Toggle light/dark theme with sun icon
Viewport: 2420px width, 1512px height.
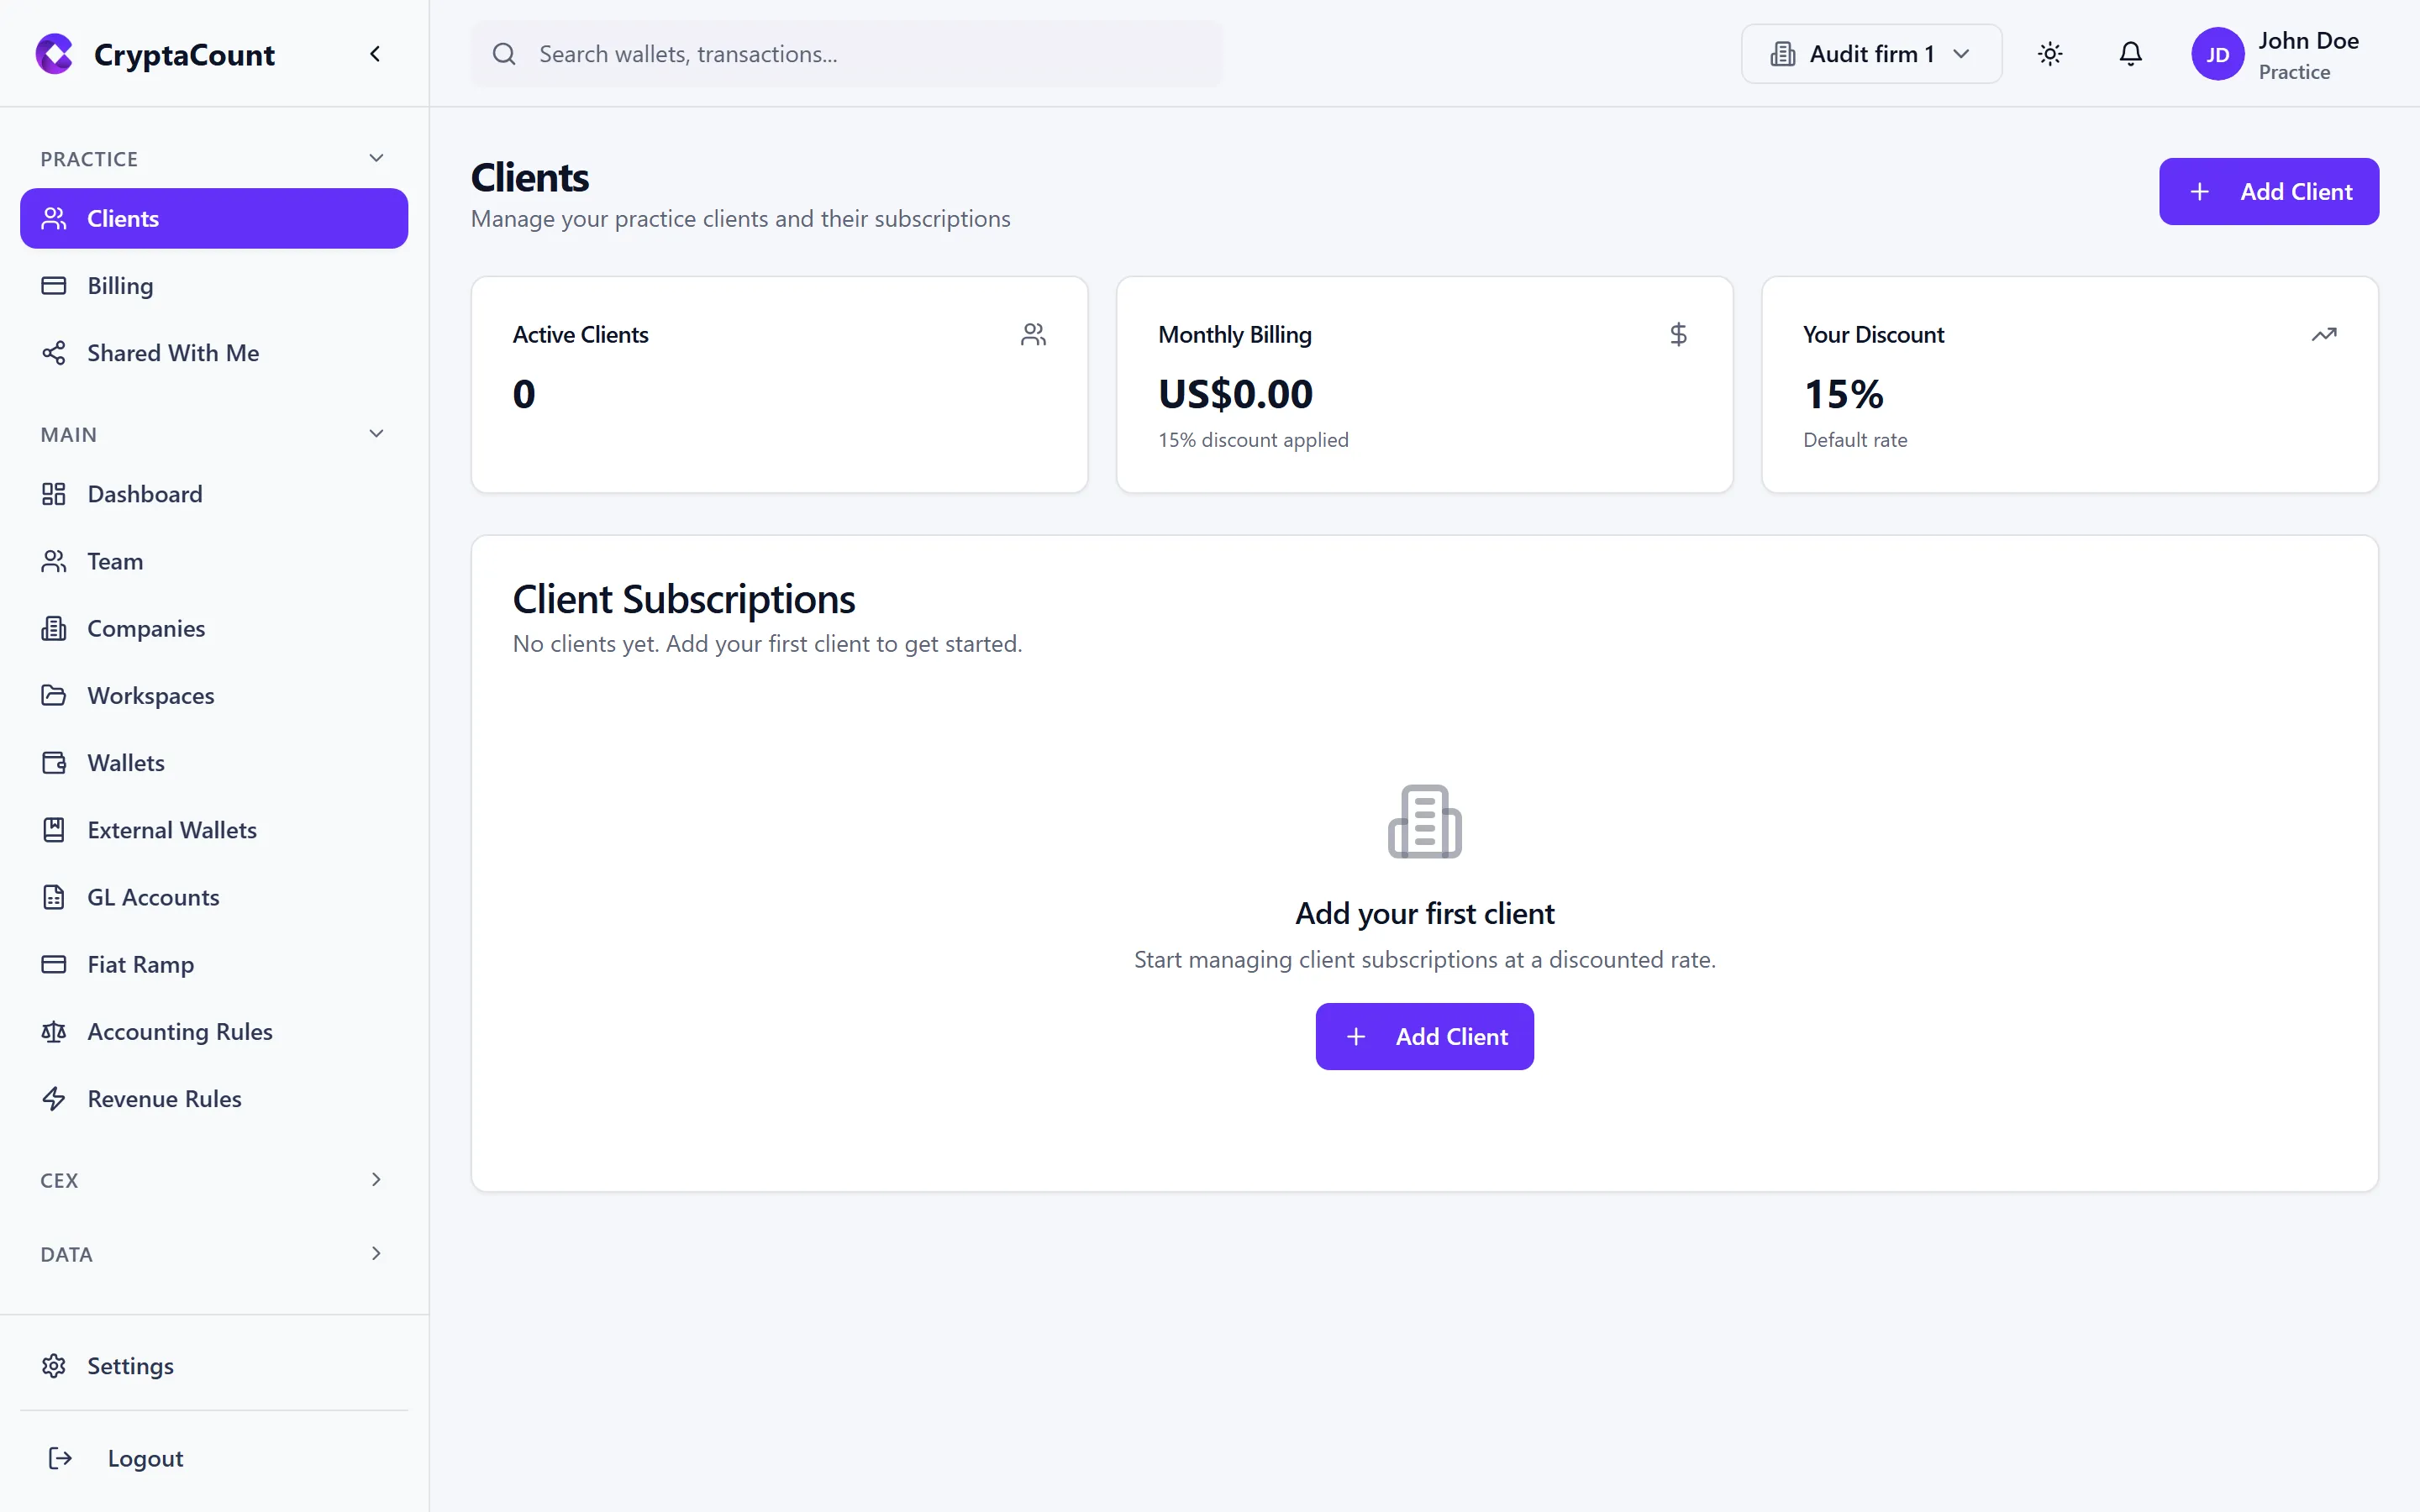(x=2050, y=54)
